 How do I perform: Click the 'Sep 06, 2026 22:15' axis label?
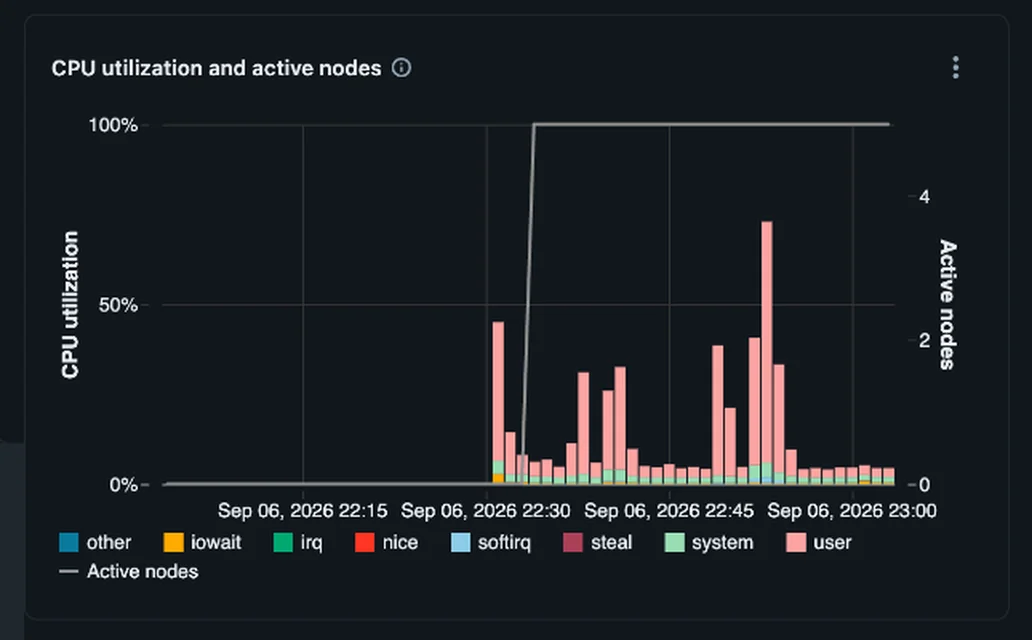[x=303, y=511]
